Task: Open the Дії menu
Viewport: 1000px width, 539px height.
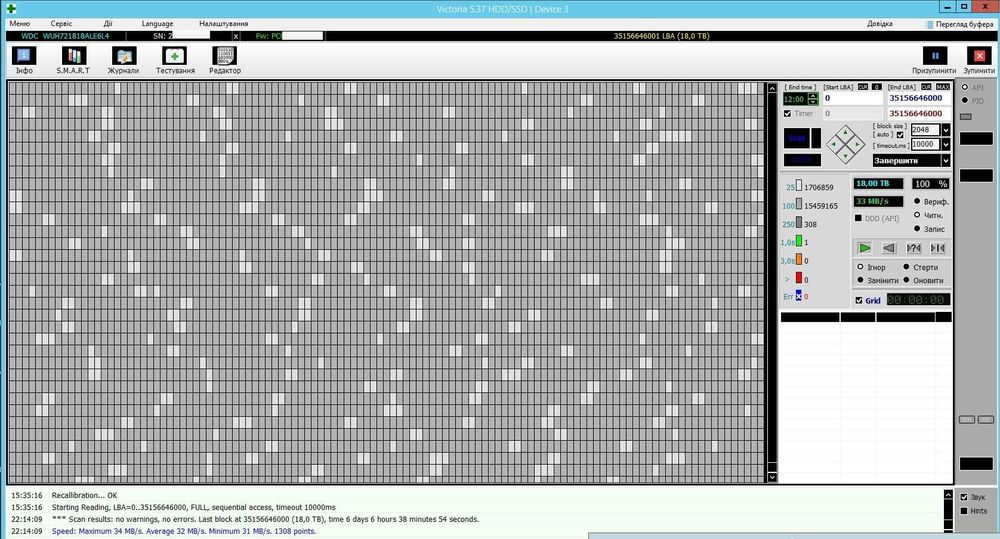Action: [108, 24]
